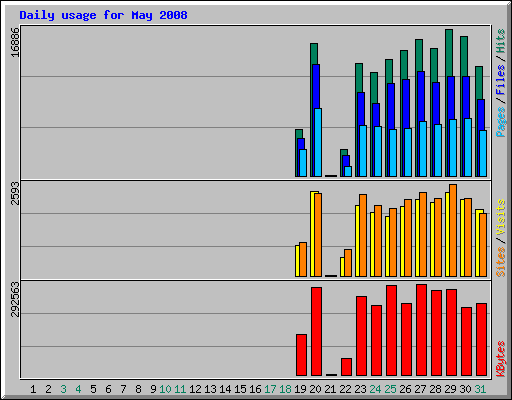Click day label 19 on the x-axis
The height and width of the screenshot is (400, 512).
[300, 389]
